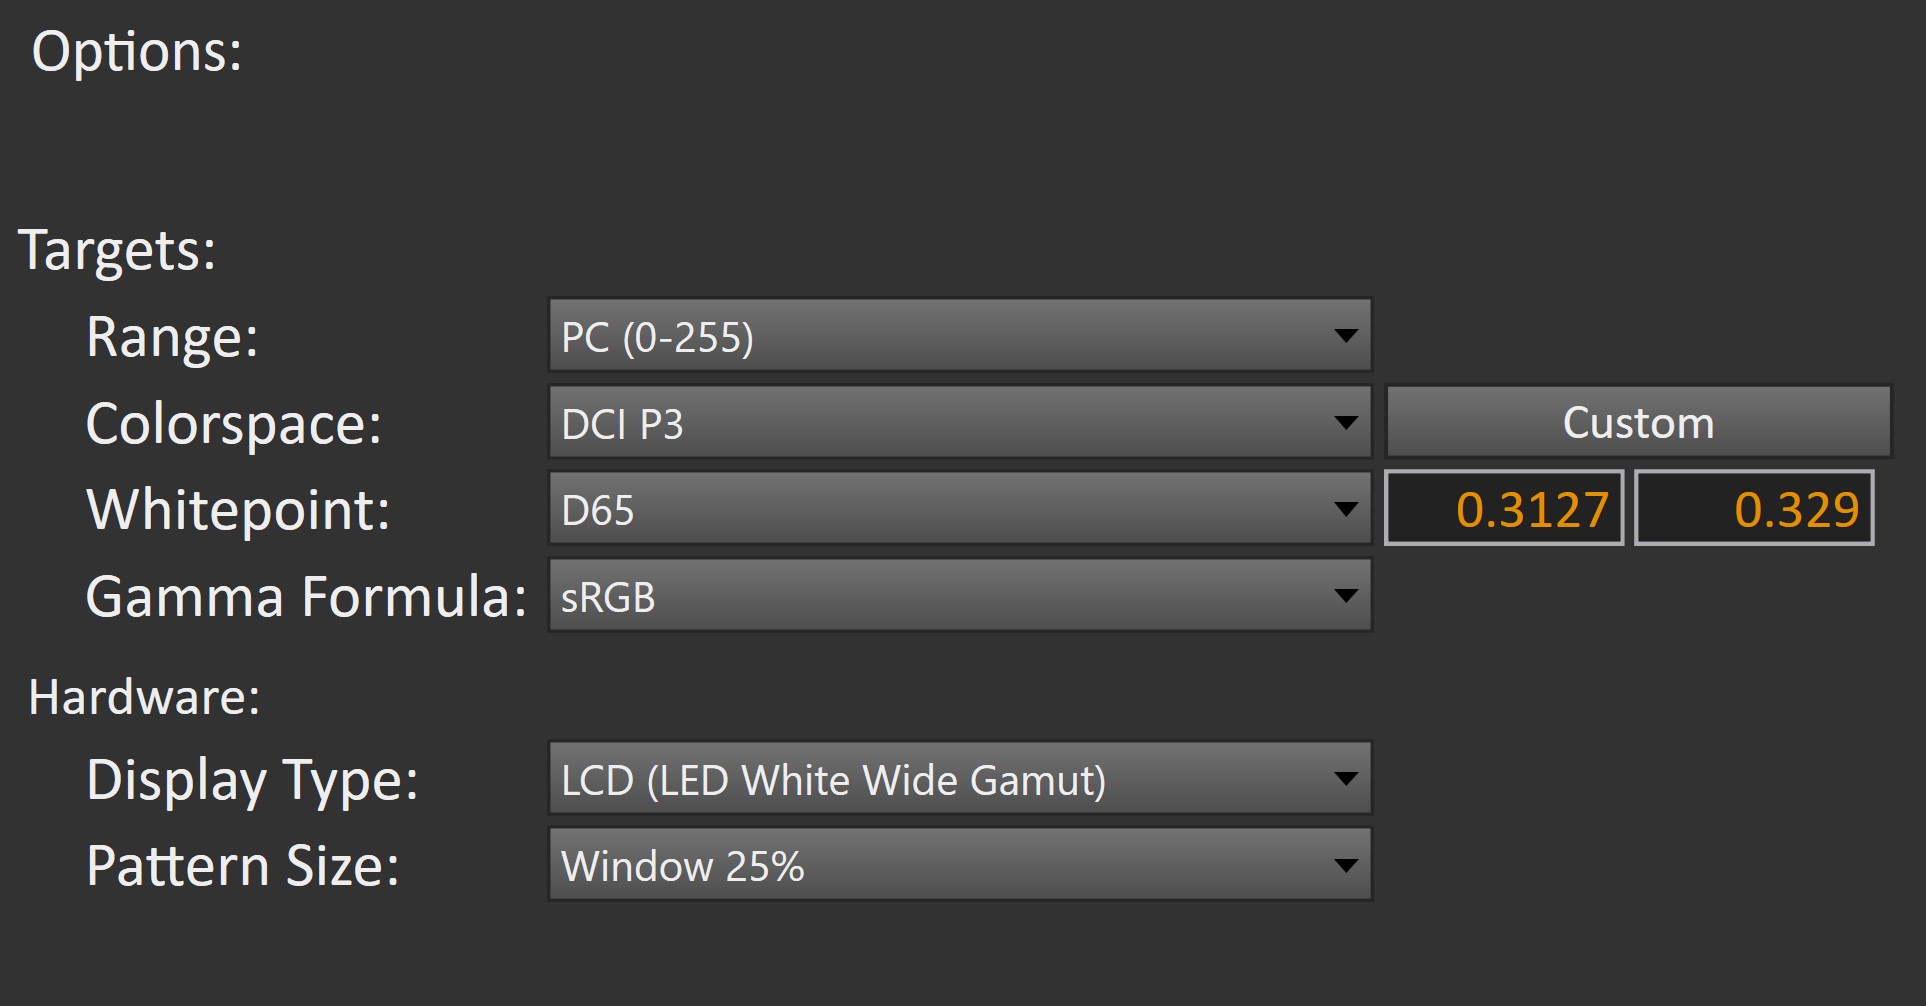The height and width of the screenshot is (1006, 1926).
Task: Open the Colorspace dropdown set to DCI P3
Action: click(x=940, y=423)
